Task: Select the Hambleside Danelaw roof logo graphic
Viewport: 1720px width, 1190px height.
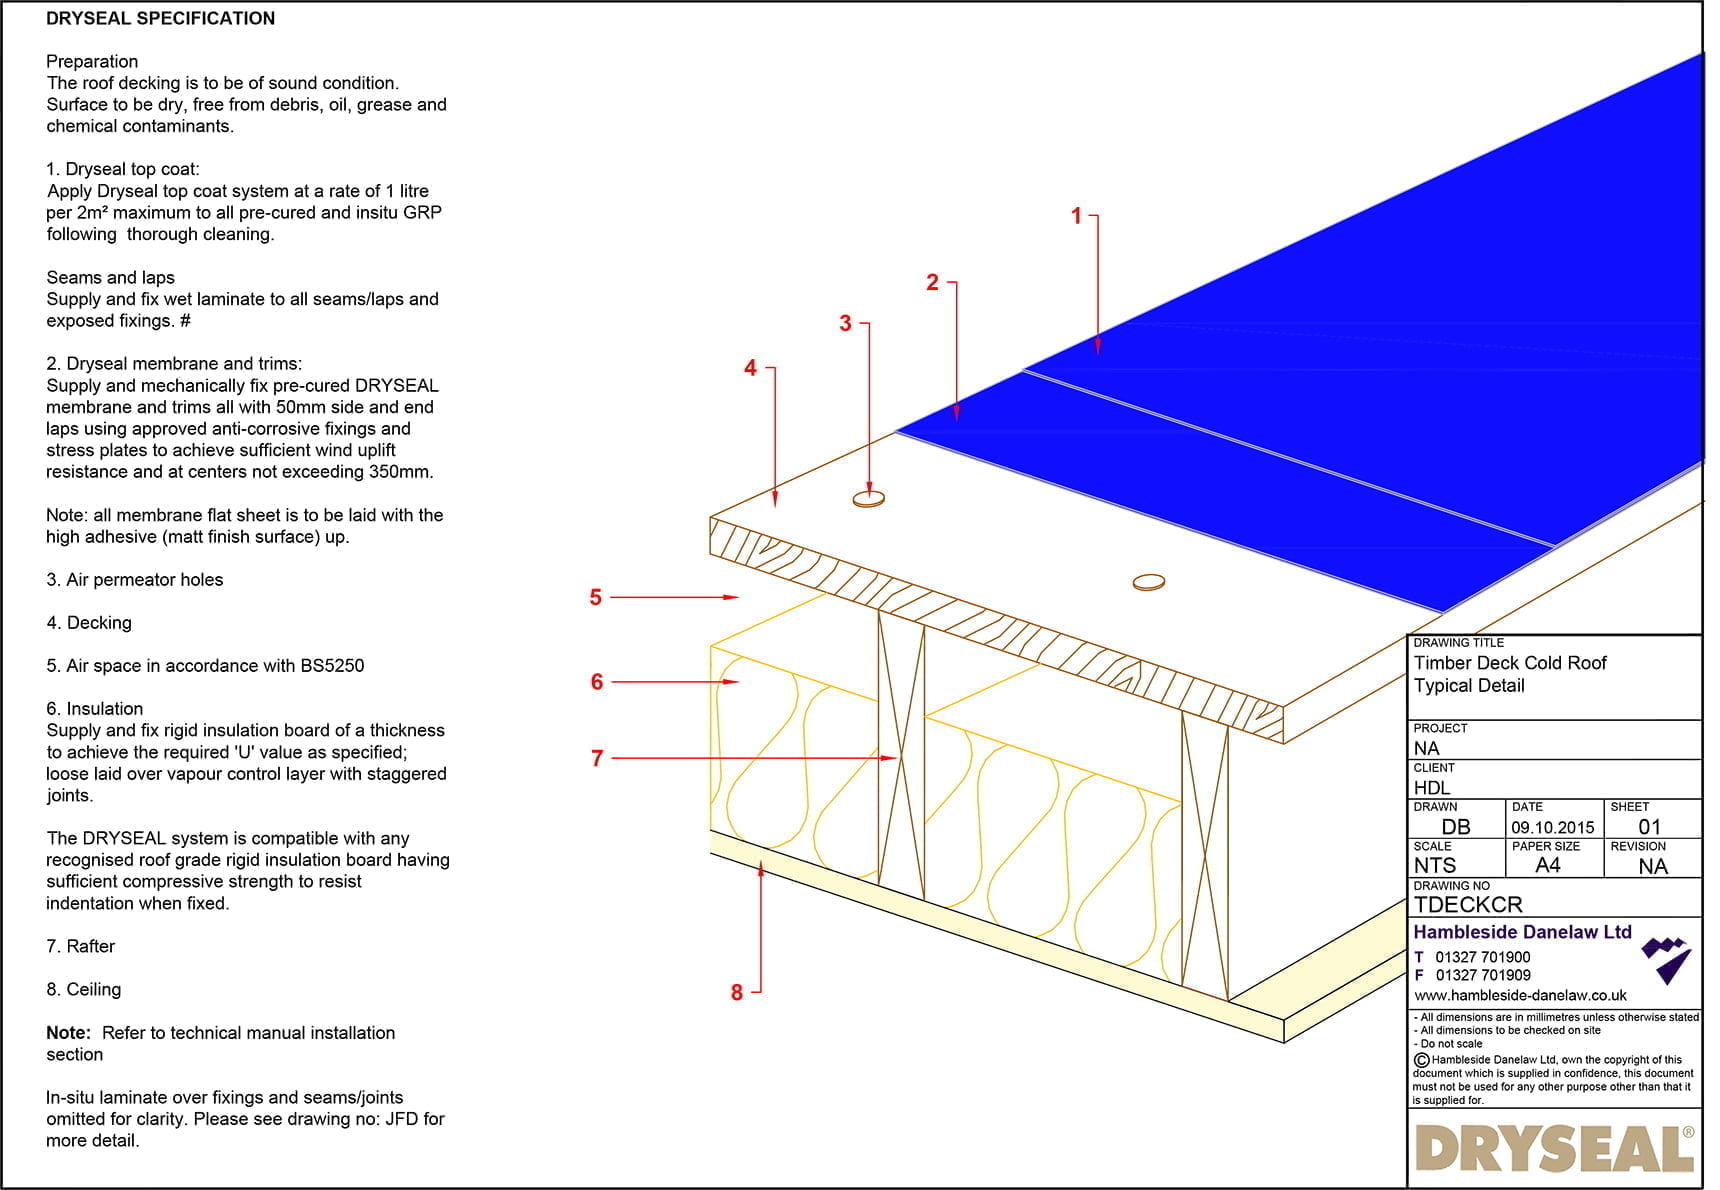Action: click(x=1665, y=950)
